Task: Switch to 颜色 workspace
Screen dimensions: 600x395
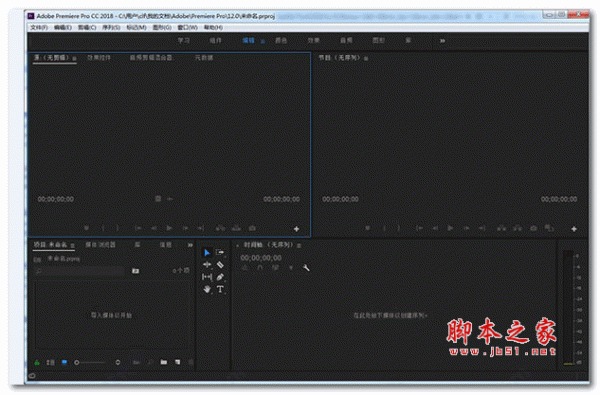Action: [x=281, y=41]
